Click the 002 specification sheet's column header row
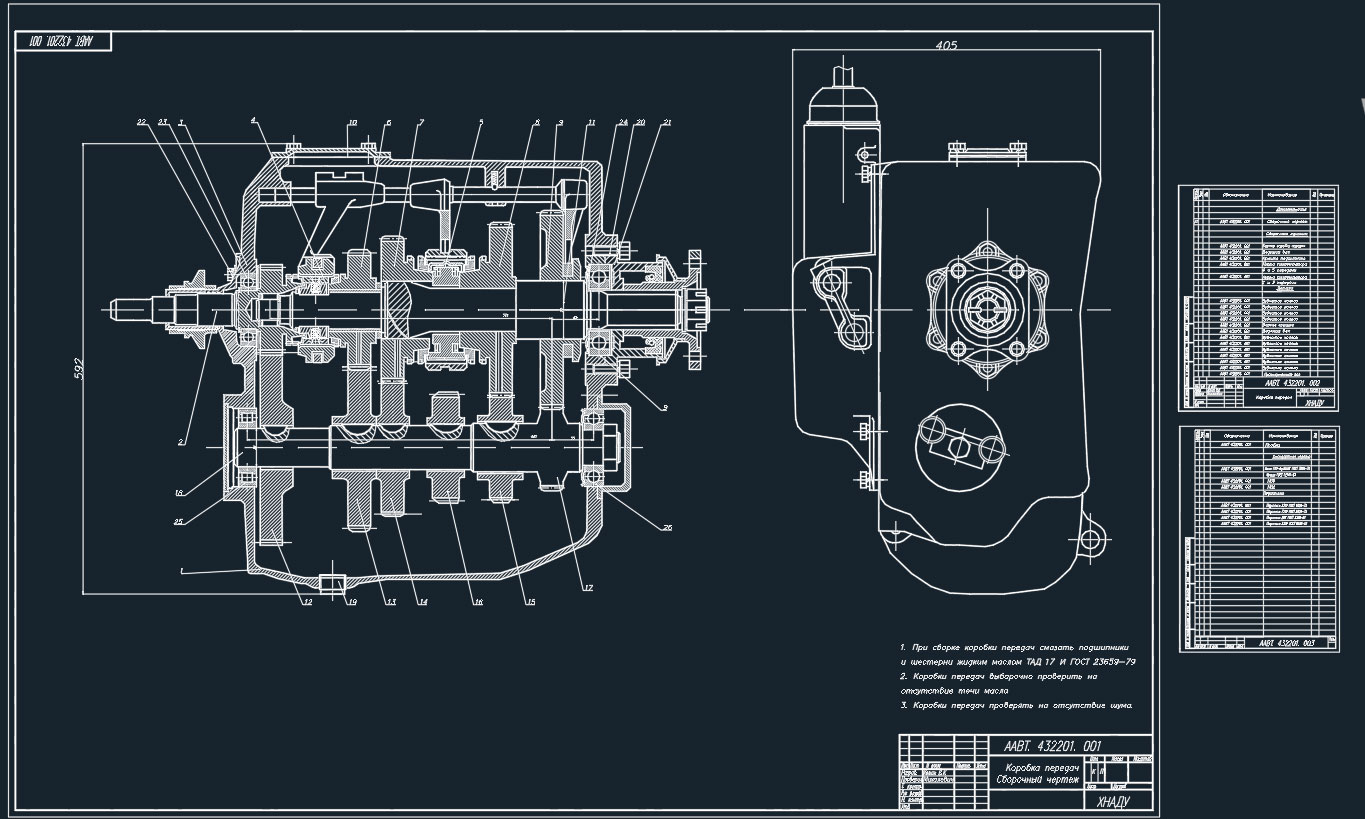1365x819 pixels. (x=1263, y=194)
